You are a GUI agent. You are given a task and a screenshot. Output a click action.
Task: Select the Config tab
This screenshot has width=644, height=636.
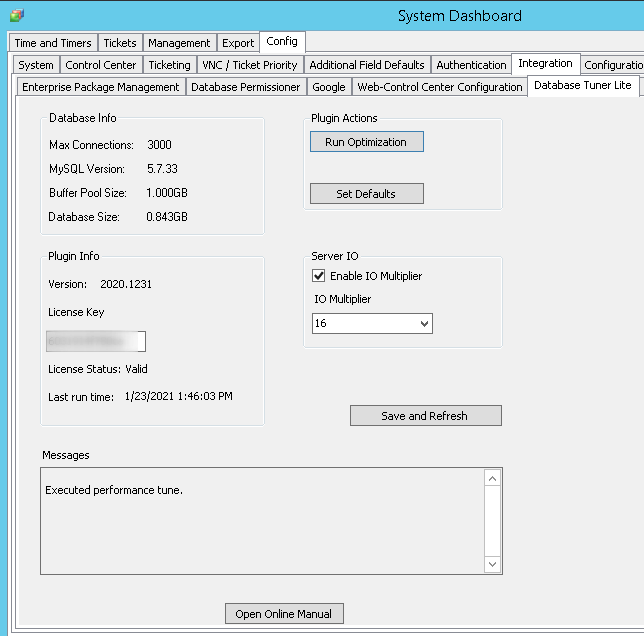[x=282, y=41]
